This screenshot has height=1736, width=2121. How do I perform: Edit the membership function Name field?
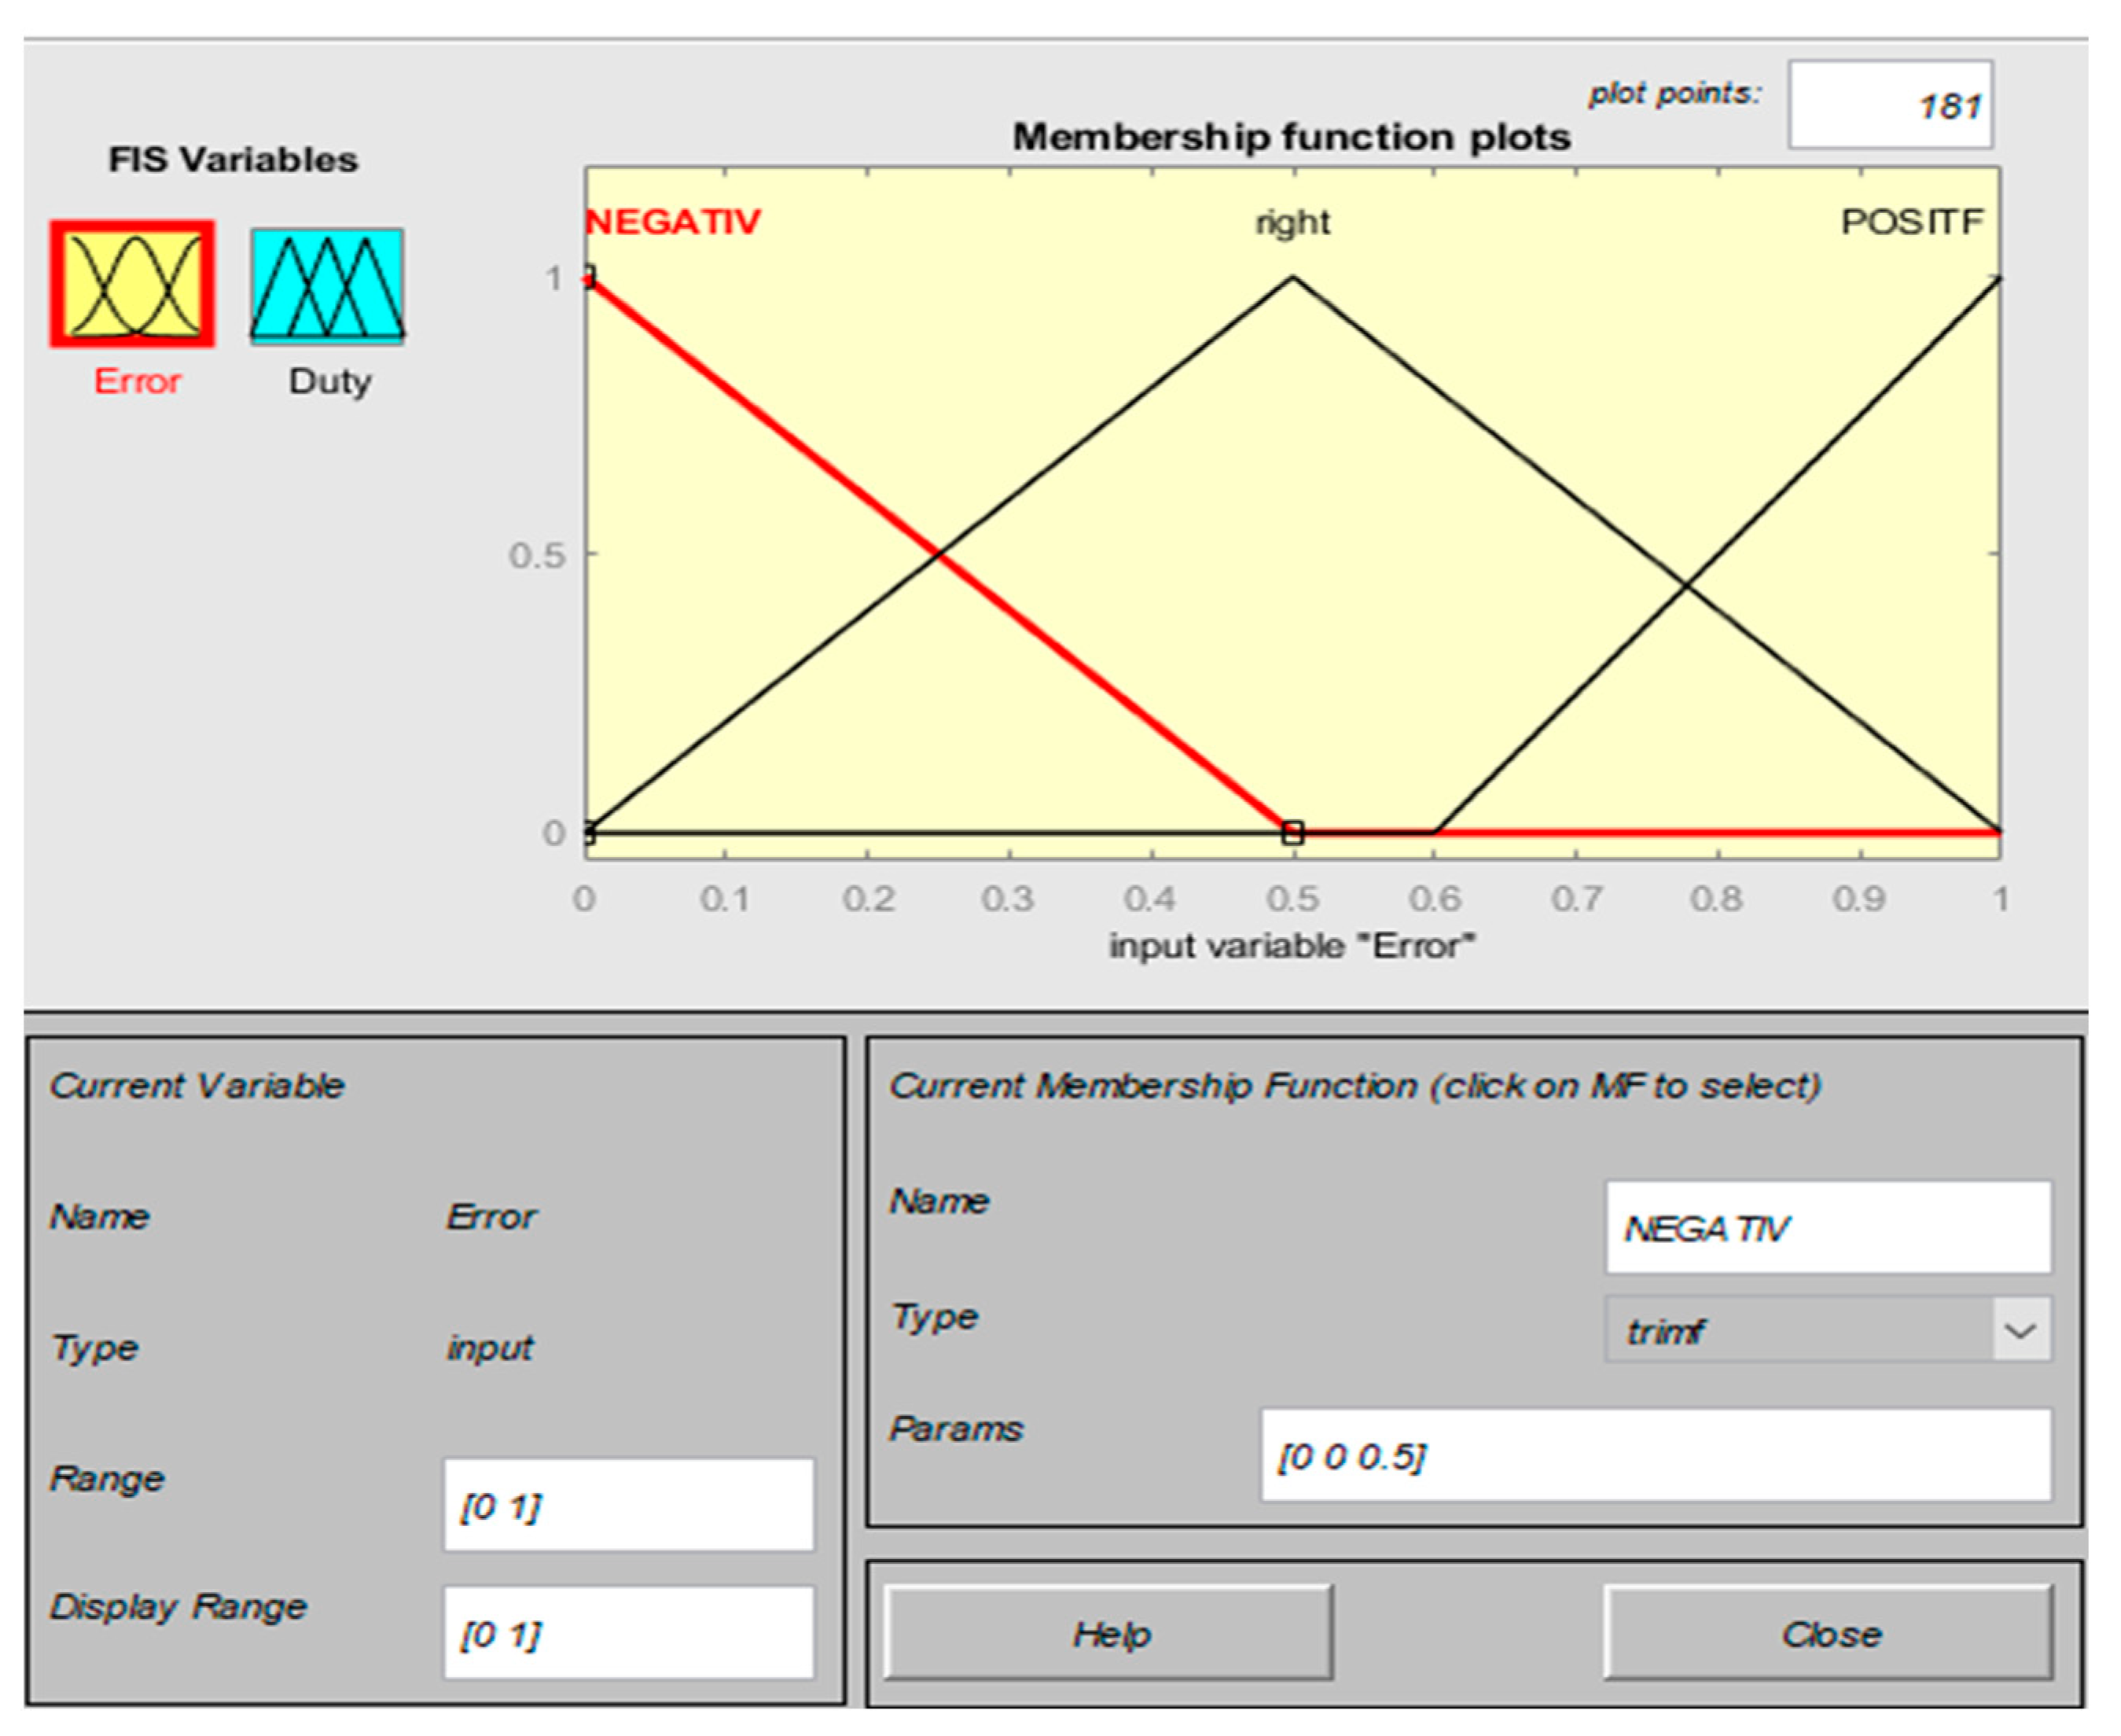point(1827,1227)
